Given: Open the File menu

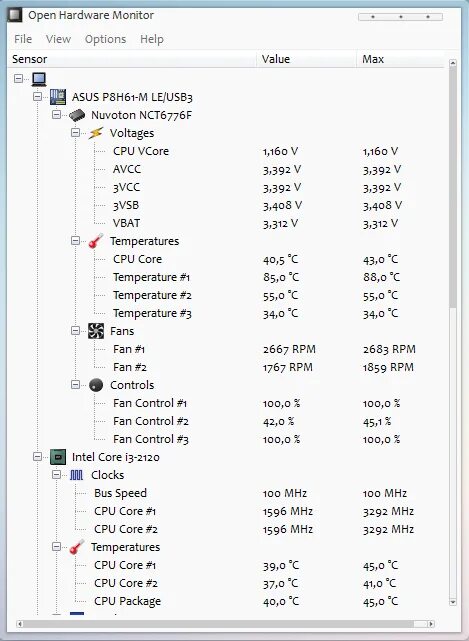Looking at the screenshot, I should [x=23, y=39].
